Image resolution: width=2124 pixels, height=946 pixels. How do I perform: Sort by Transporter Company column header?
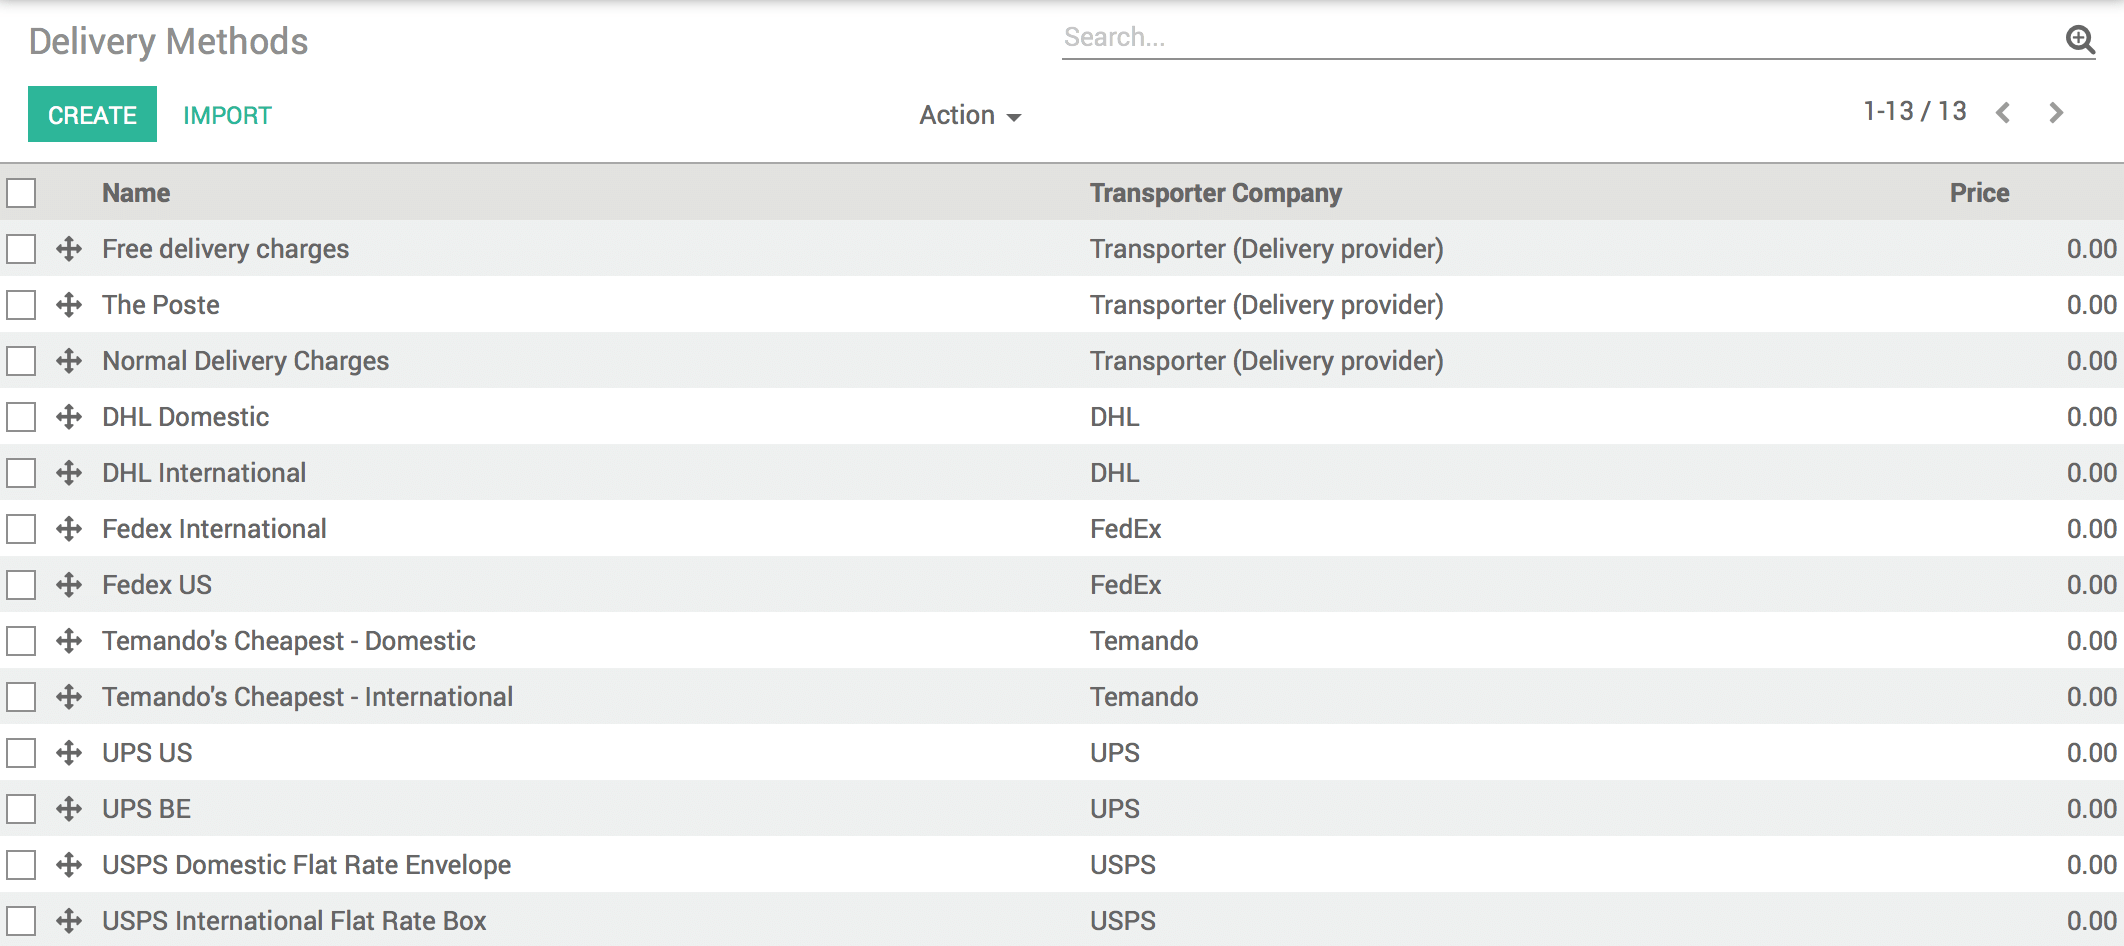point(1215,193)
